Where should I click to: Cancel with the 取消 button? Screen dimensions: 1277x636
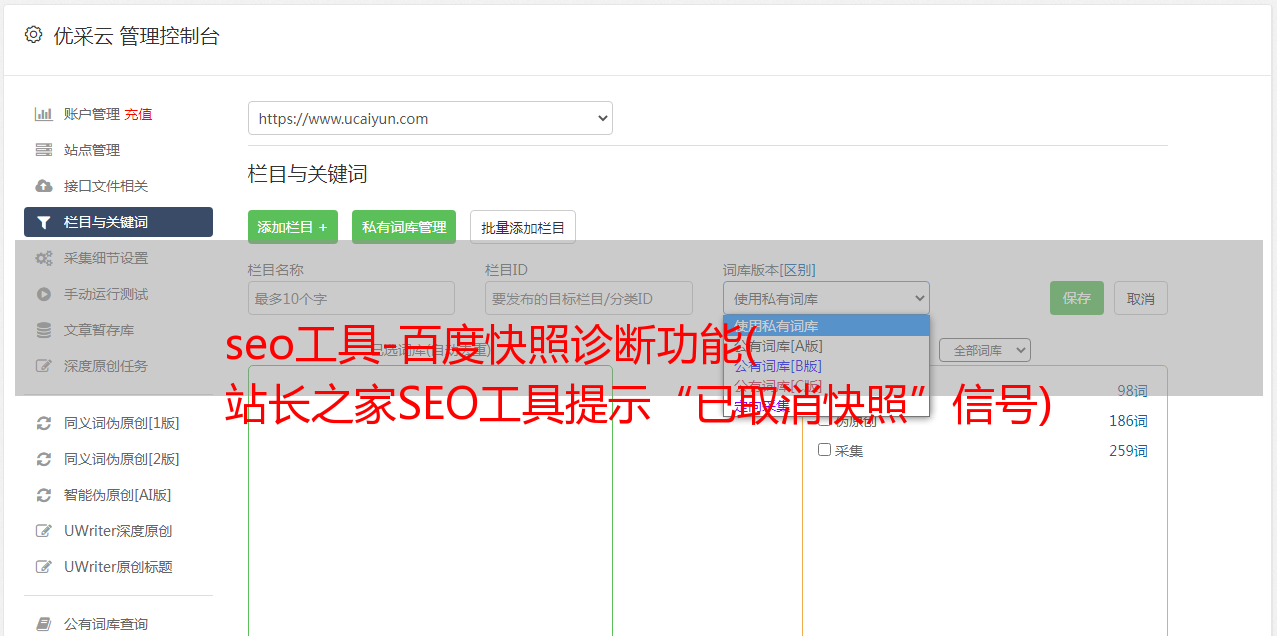click(x=1141, y=298)
